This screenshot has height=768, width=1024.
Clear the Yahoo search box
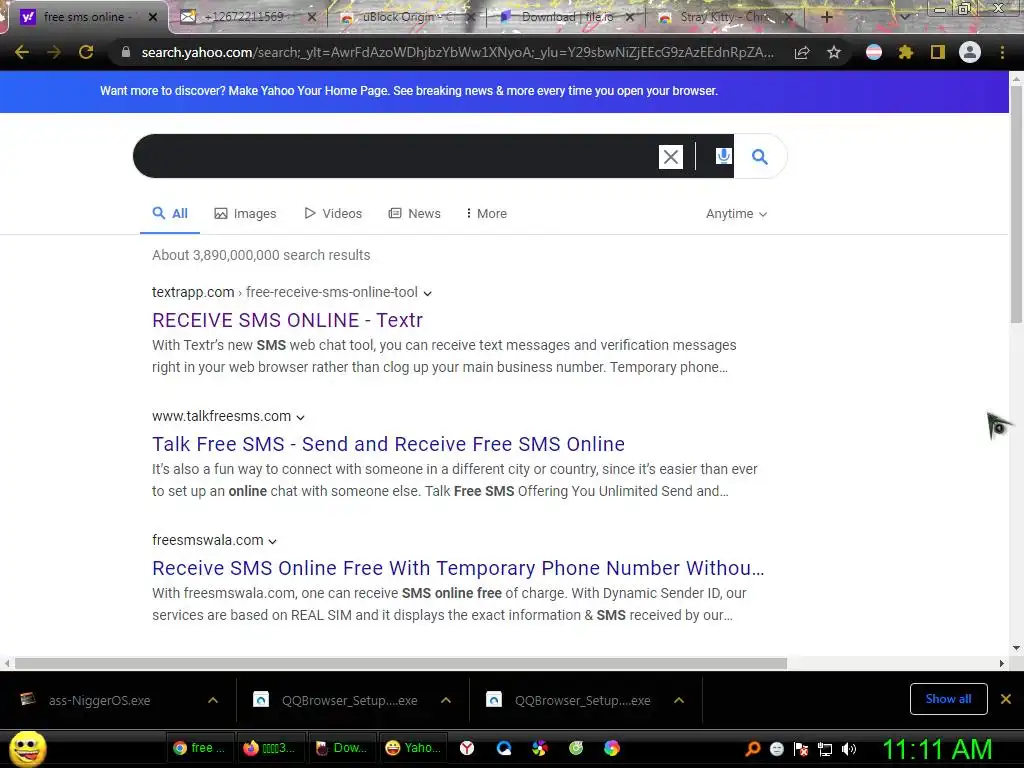[x=671, y=157]
